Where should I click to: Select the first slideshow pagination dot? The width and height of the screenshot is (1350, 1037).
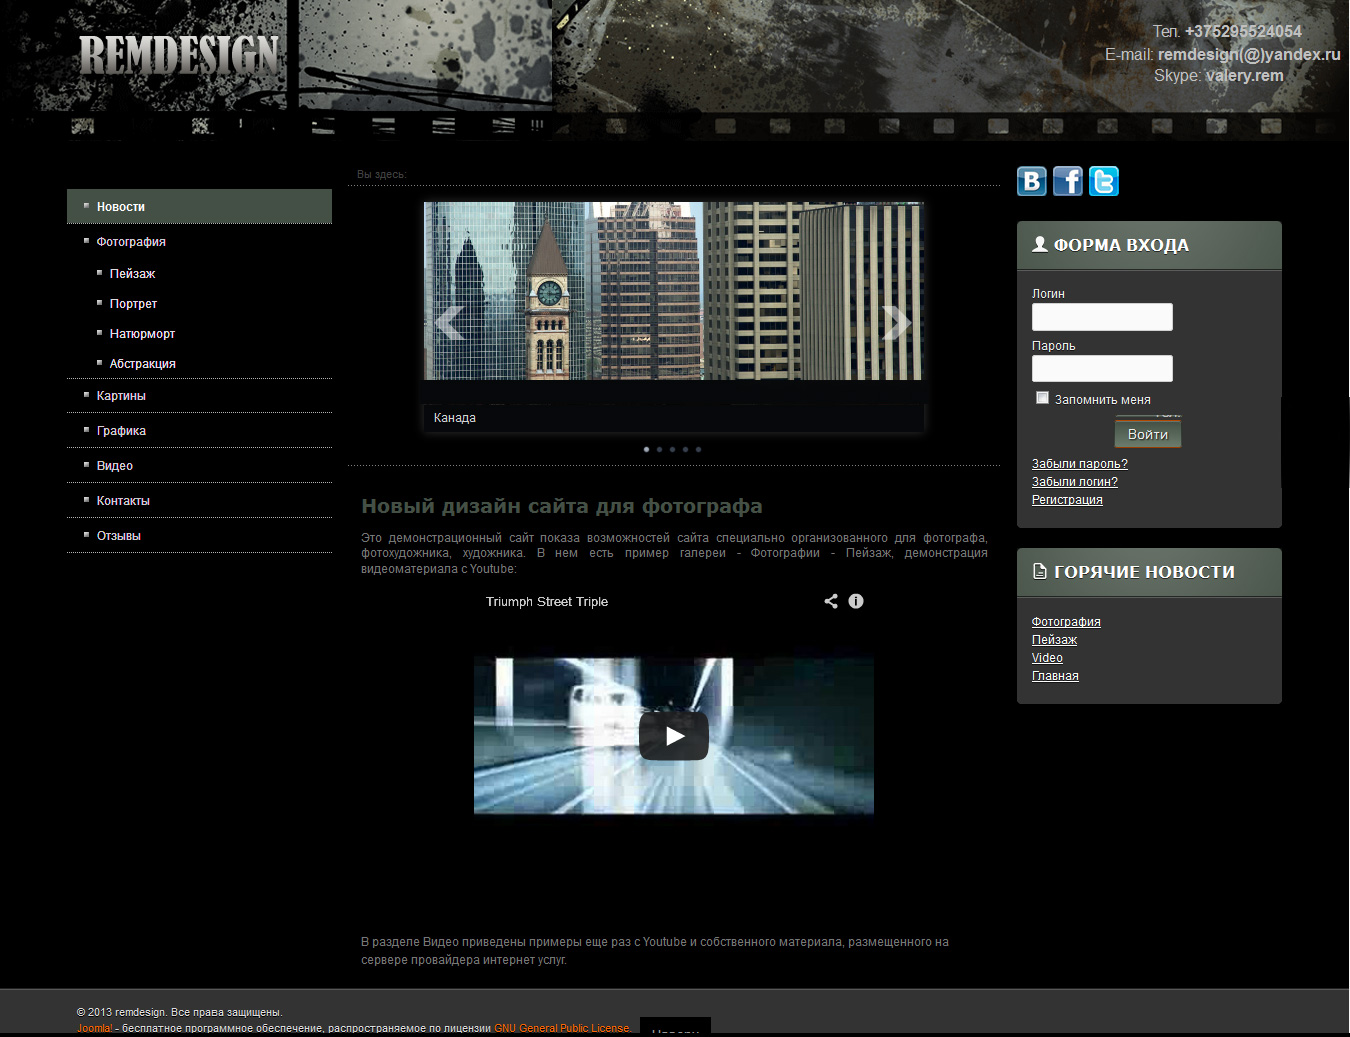pyautogui.click(x=646, y=450)
